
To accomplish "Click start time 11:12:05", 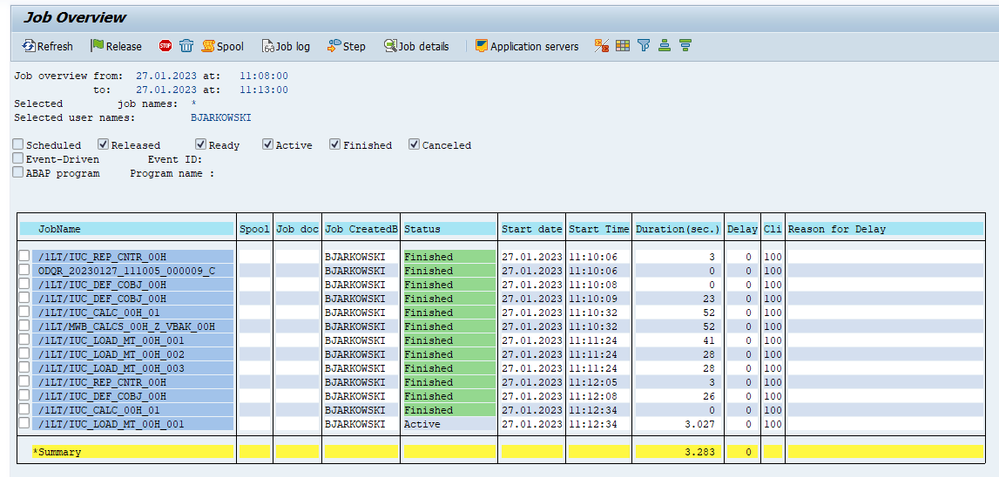I will (593, 382).
